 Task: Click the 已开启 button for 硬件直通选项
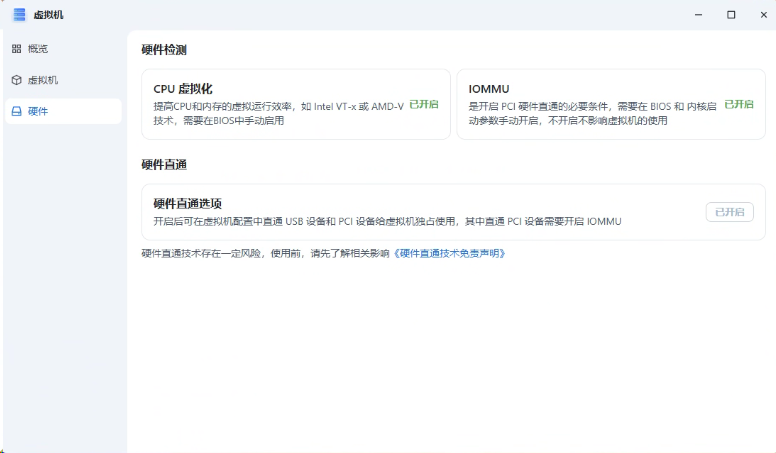point(729,212)
